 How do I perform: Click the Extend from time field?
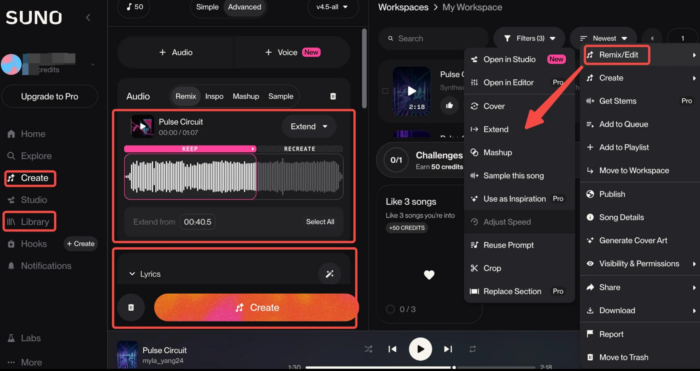click(197, 222)
